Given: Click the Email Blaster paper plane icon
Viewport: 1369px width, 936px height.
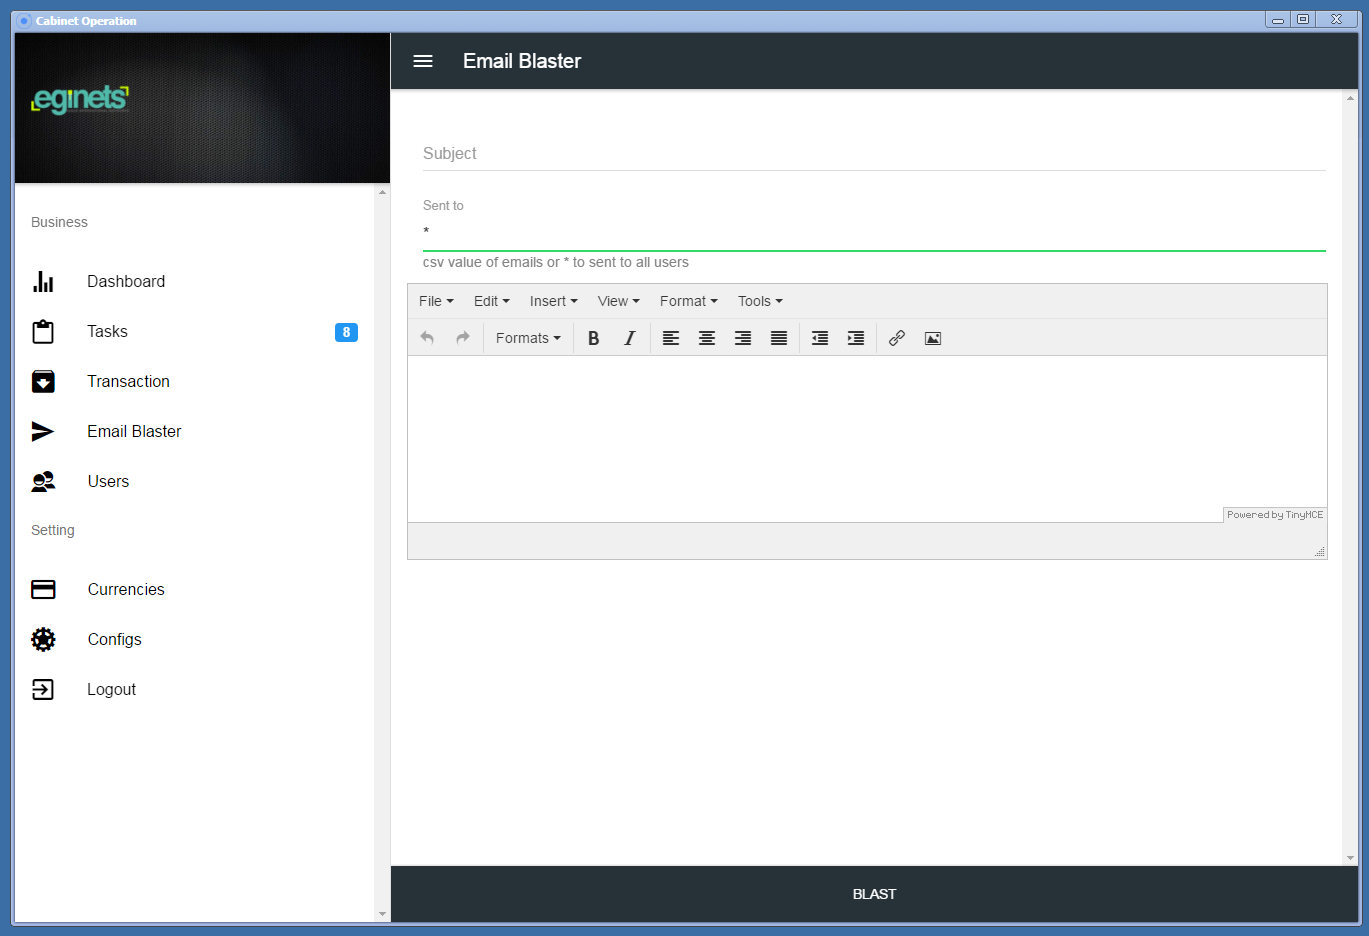Looking at the screenshot, I should tap(43, 431).
